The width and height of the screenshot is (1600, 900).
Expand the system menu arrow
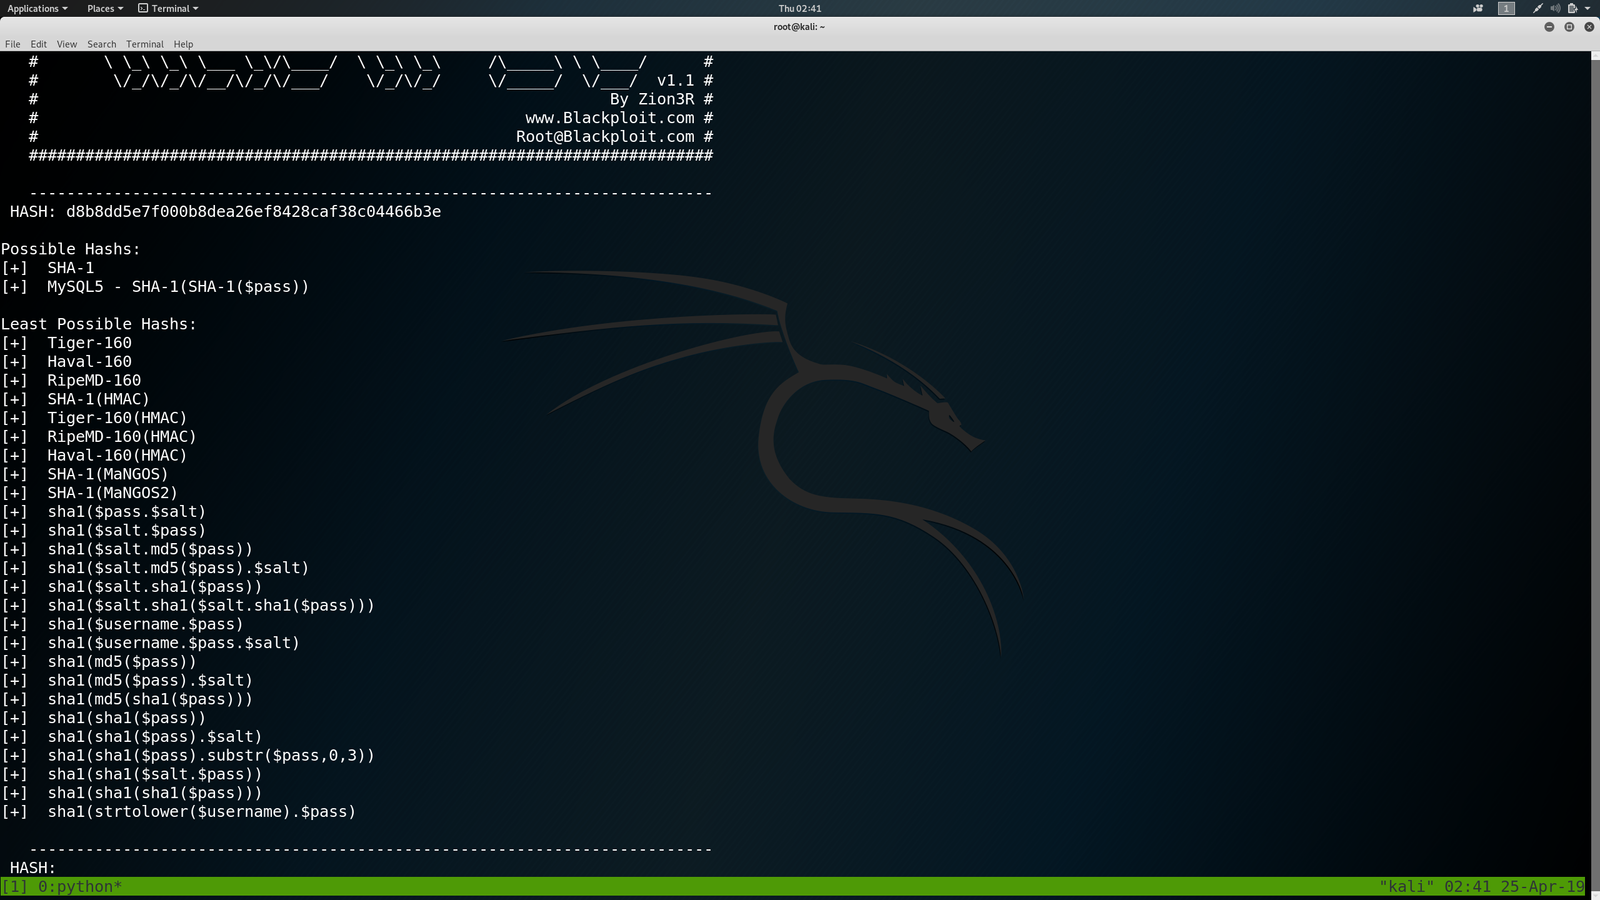pyautogui.click(x=1588, y=8)
